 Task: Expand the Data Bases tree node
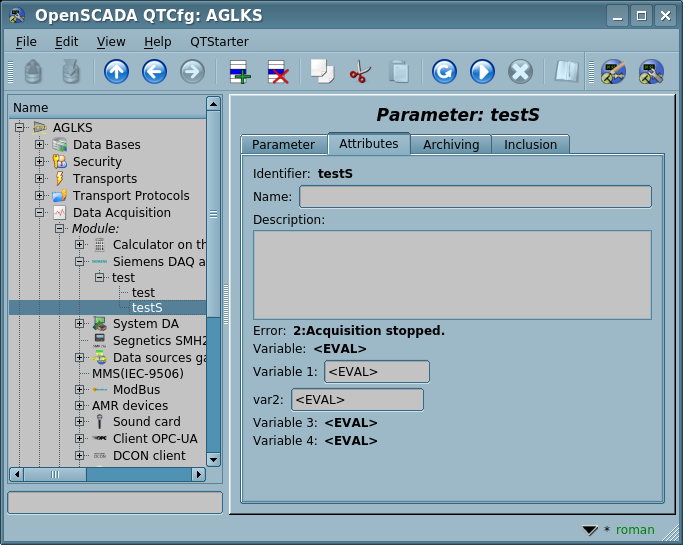[x=40, y=145]
